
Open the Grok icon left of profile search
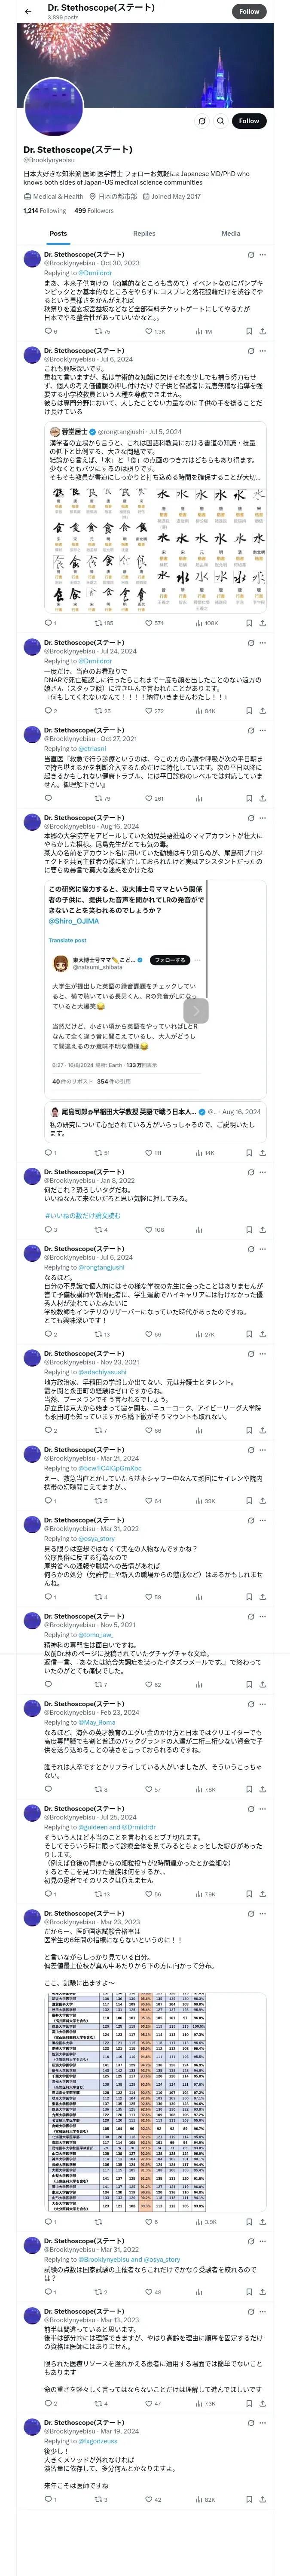[202, 121]
